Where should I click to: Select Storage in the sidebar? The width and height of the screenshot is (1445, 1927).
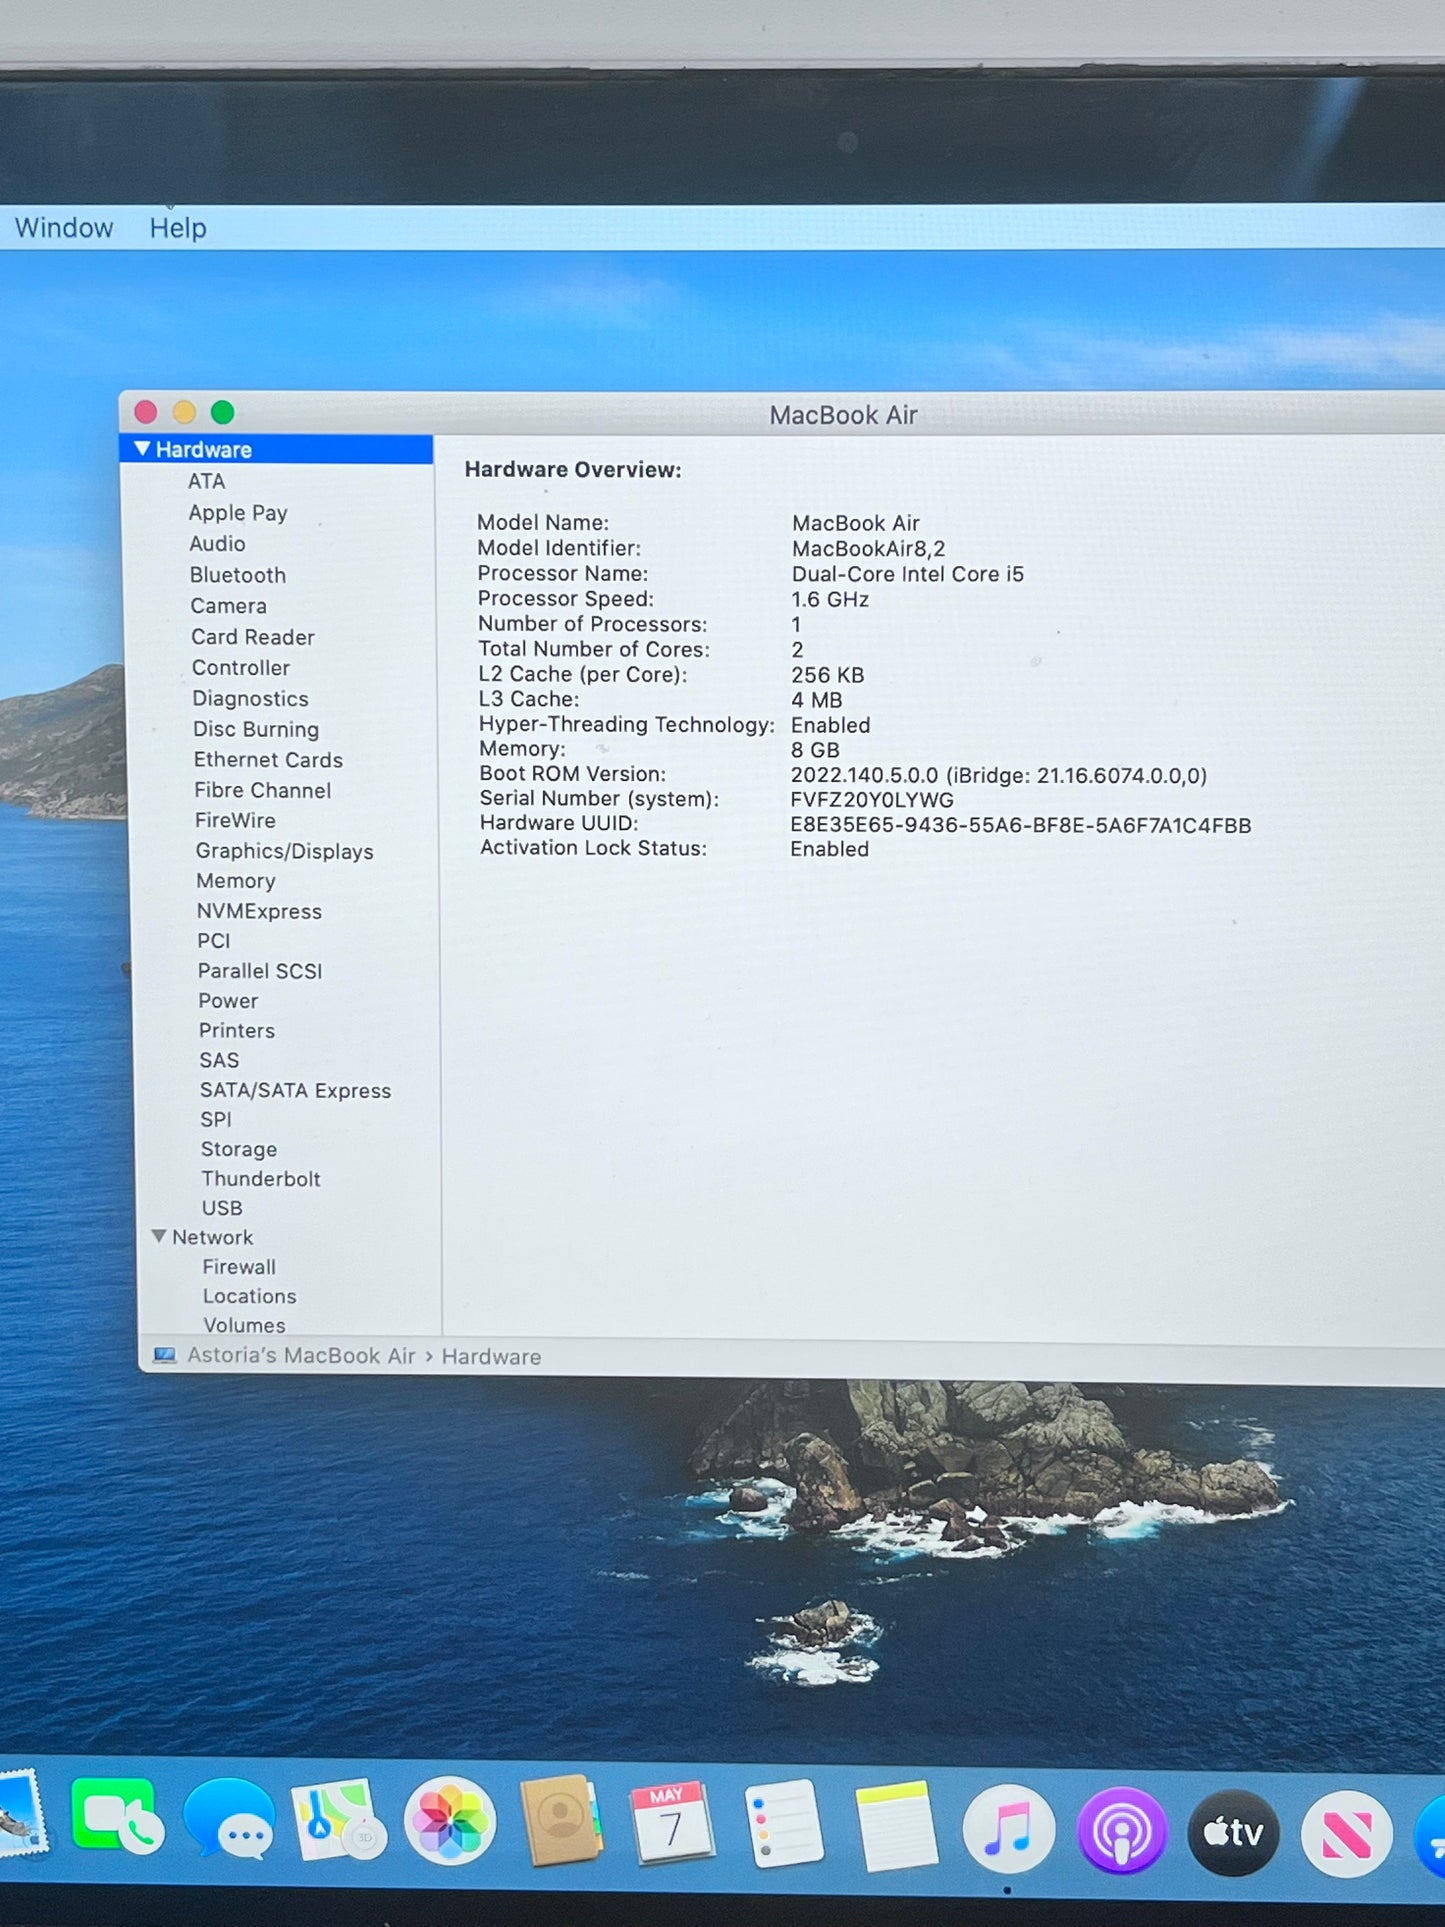(239, 1150)
